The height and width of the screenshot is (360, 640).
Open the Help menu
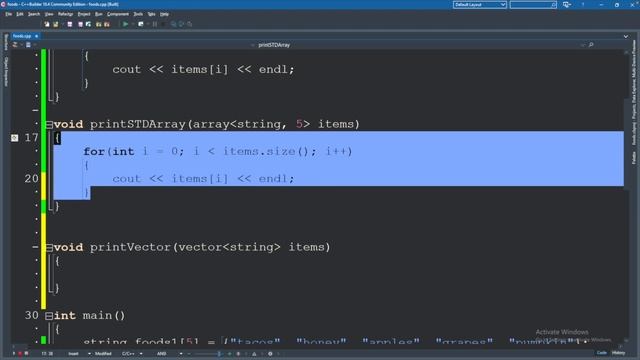164,14
